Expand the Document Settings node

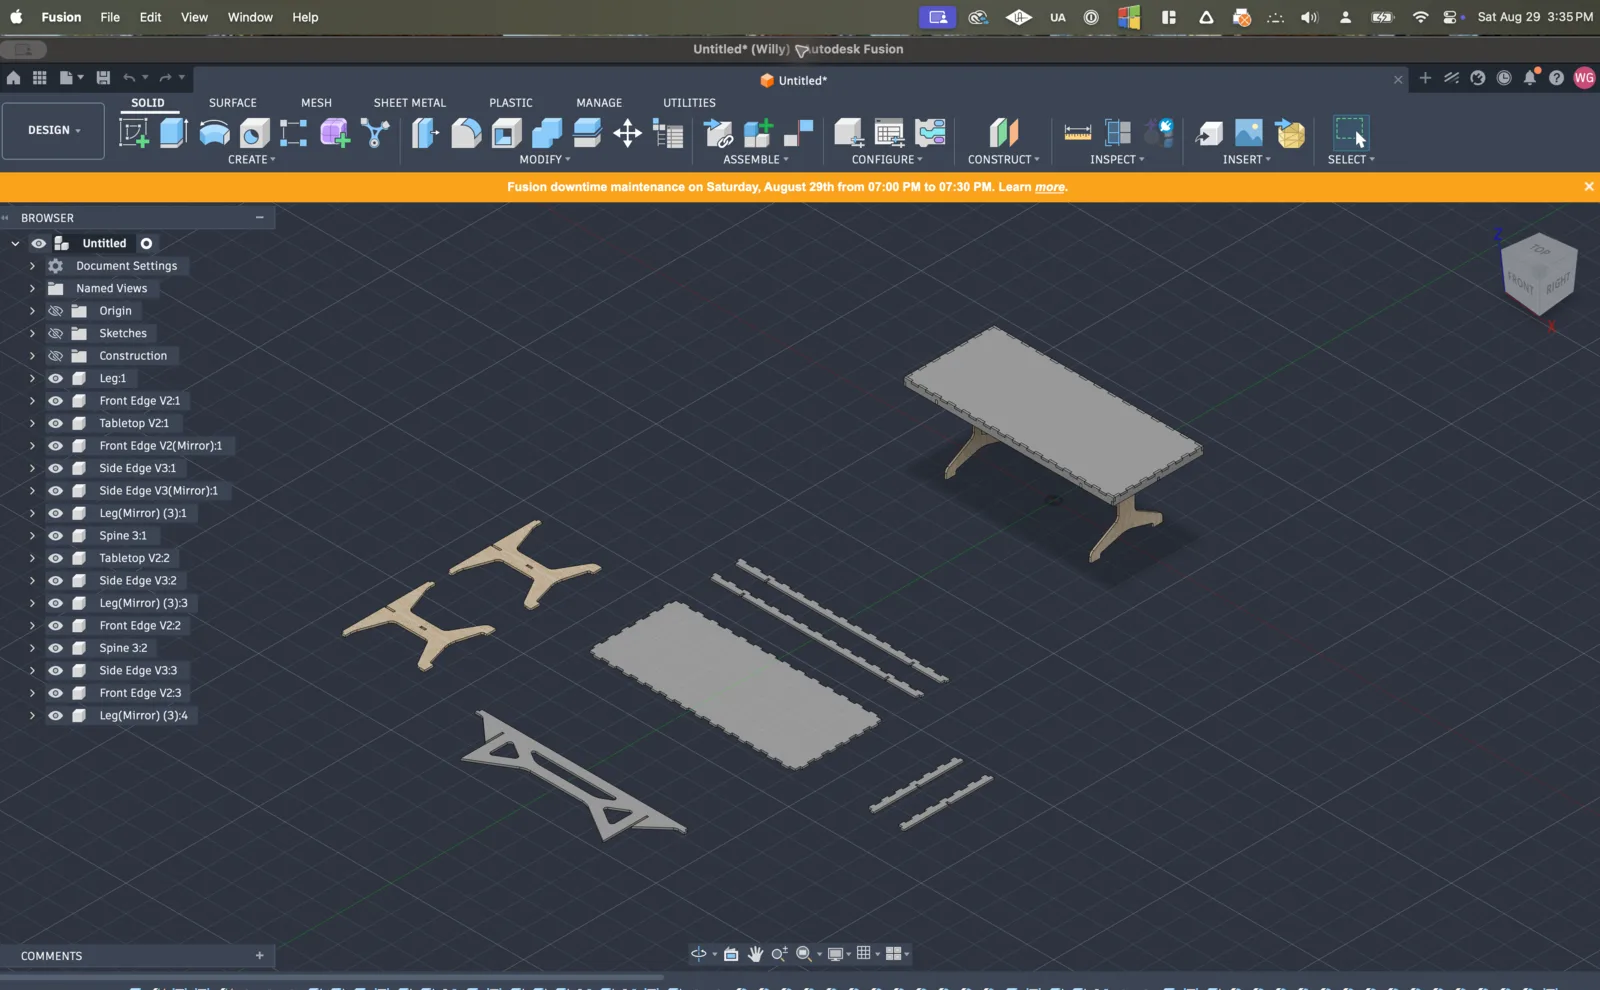32,266
